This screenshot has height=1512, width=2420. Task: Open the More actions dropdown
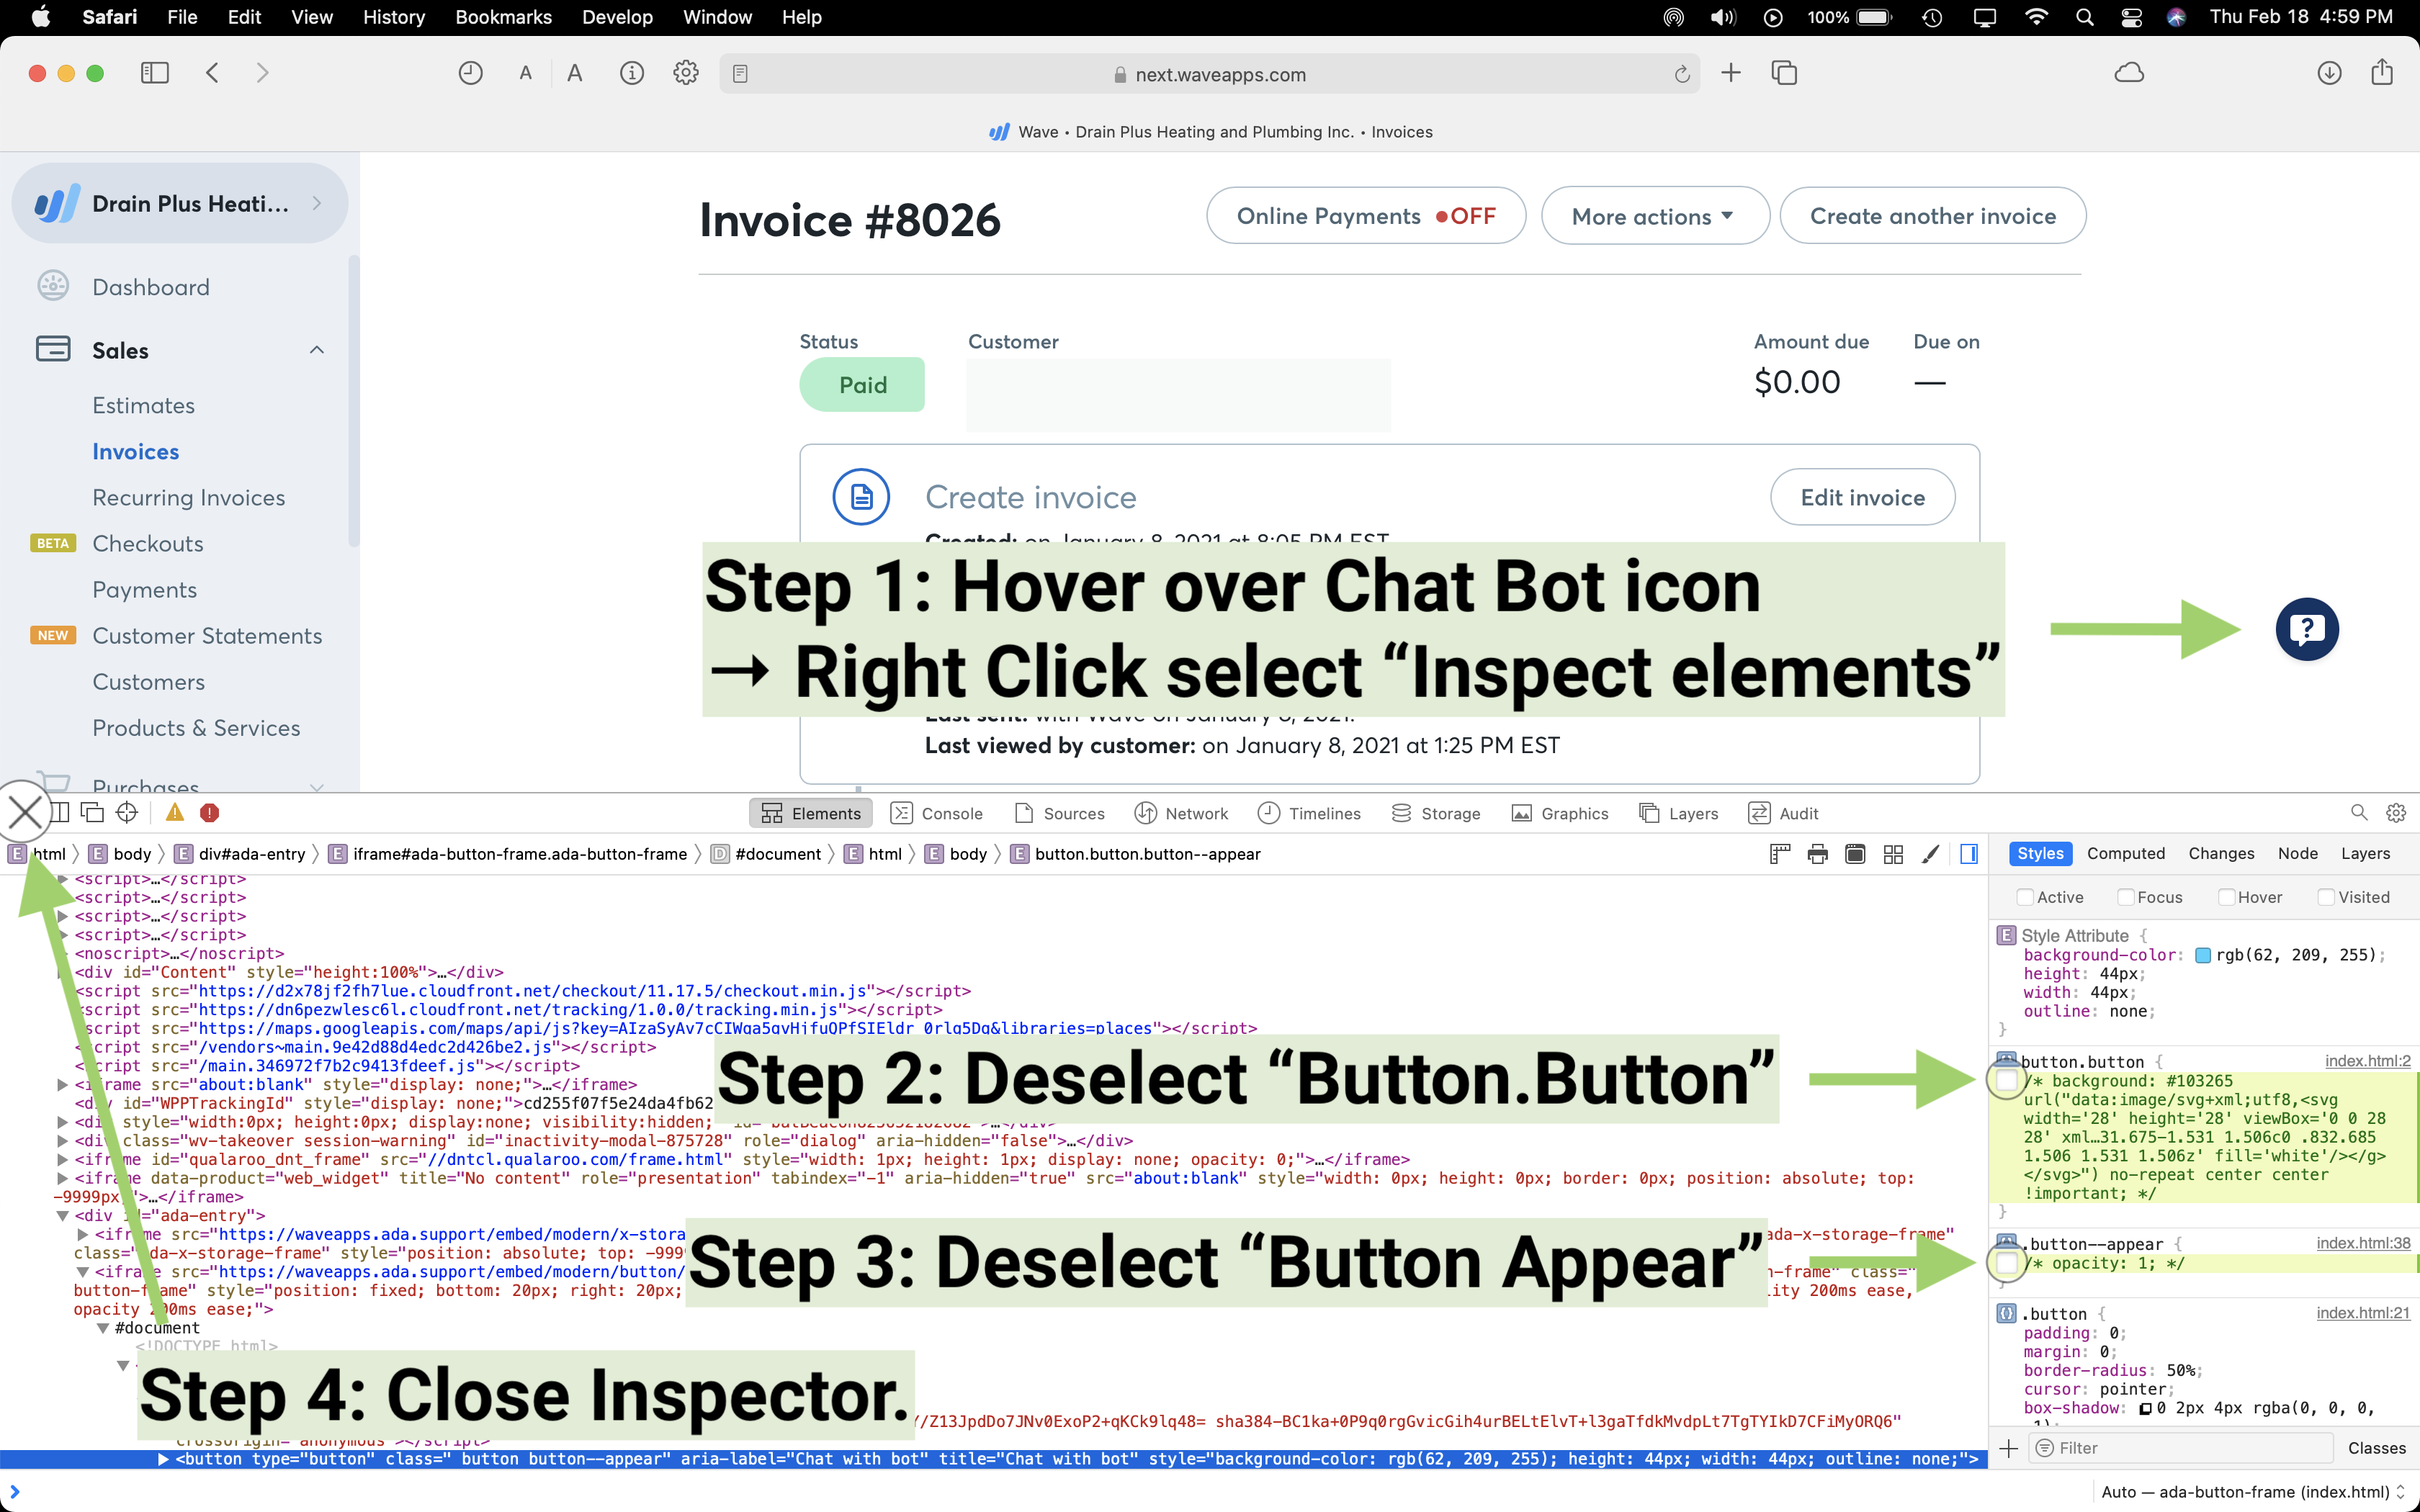(1655, 215)
